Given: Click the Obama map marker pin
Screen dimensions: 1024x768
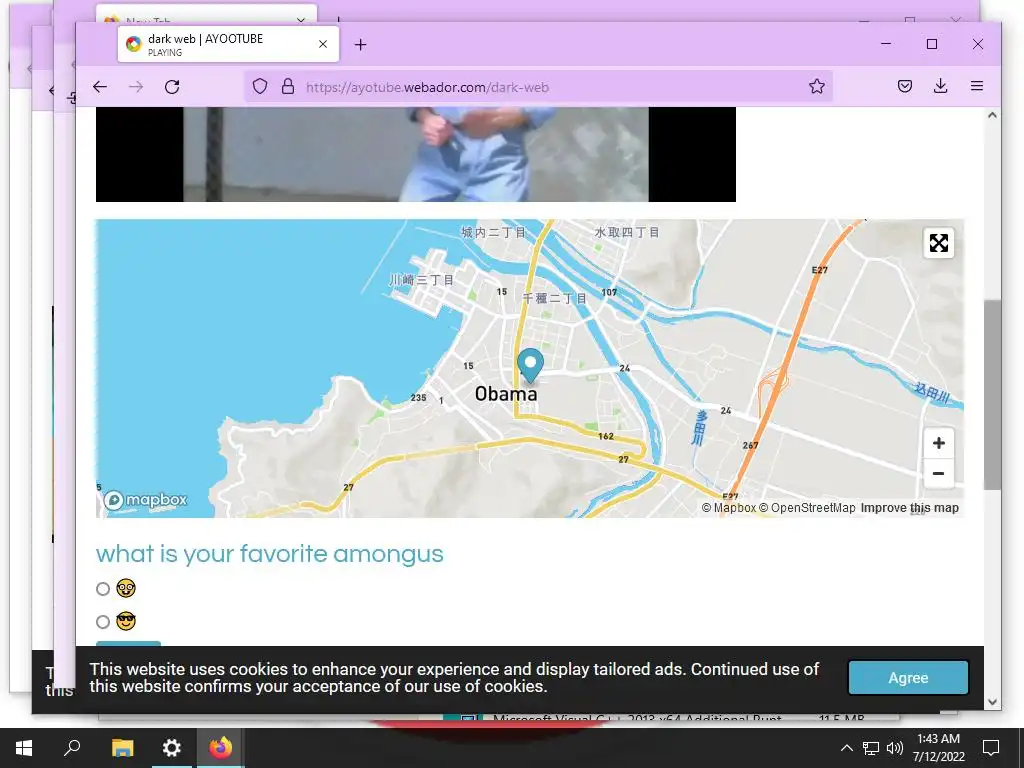Looking at the screenshot, I should [530, 364].
